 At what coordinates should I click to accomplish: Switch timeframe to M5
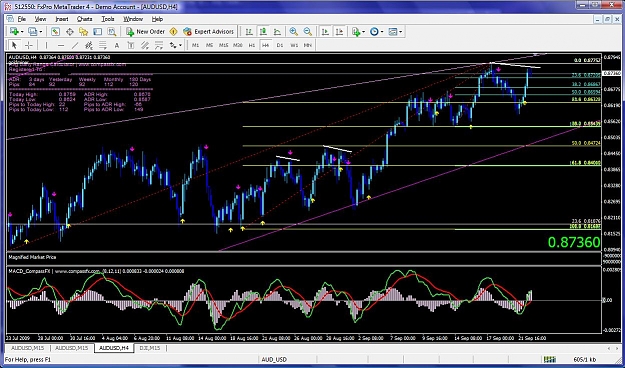tap(209, 45)
